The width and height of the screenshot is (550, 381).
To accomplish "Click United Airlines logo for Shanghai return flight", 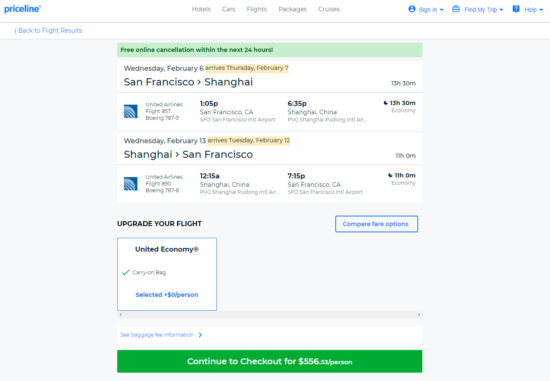I will pos(130,184).
